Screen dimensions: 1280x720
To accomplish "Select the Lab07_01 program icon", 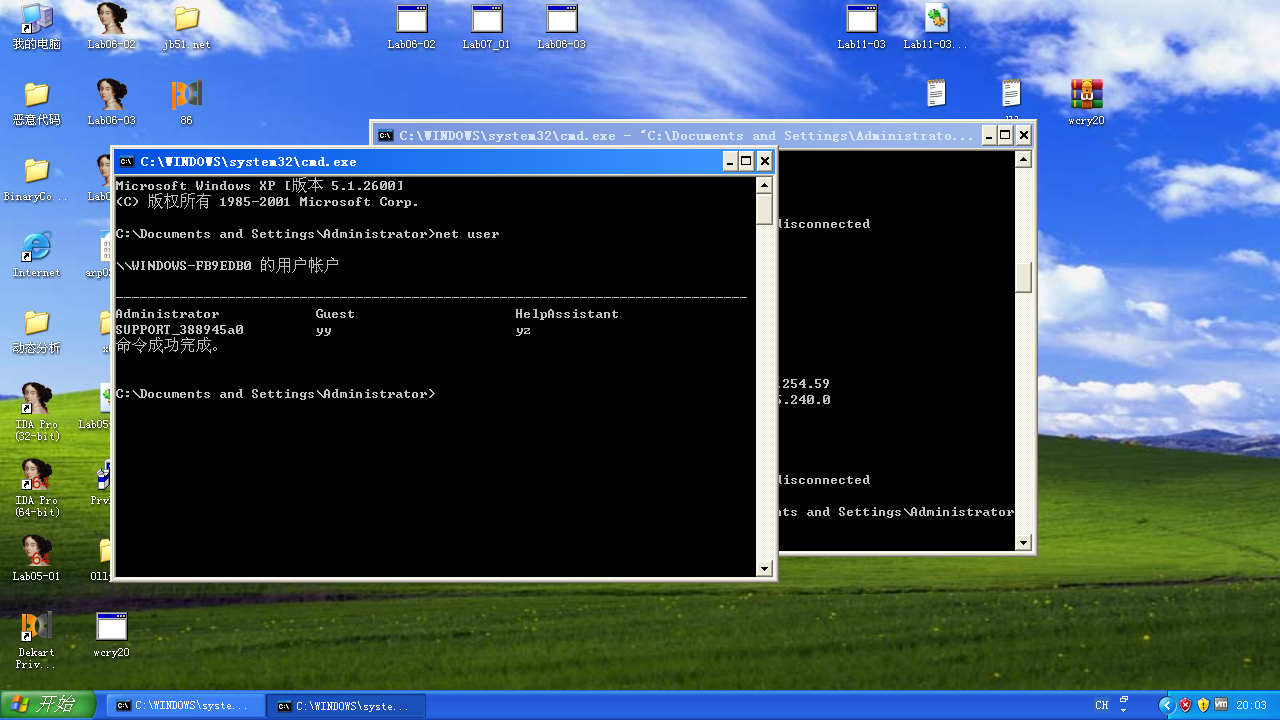I will (487, 25).
